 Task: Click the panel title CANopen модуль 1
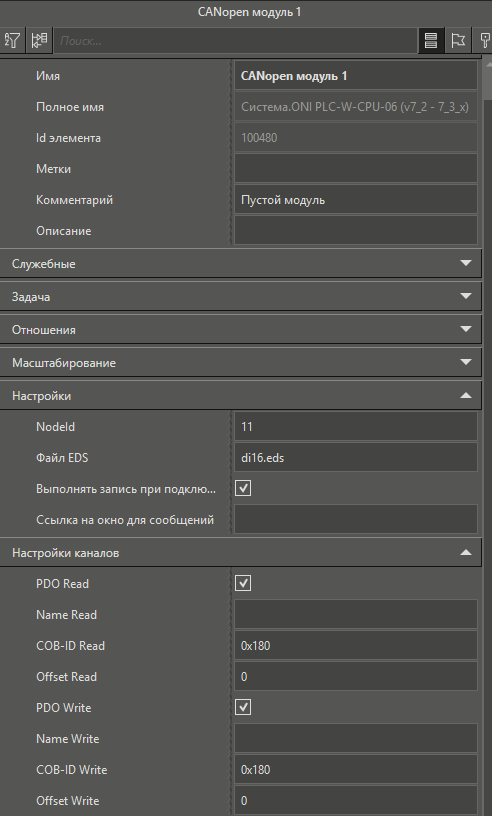click(x=249, y=12)
